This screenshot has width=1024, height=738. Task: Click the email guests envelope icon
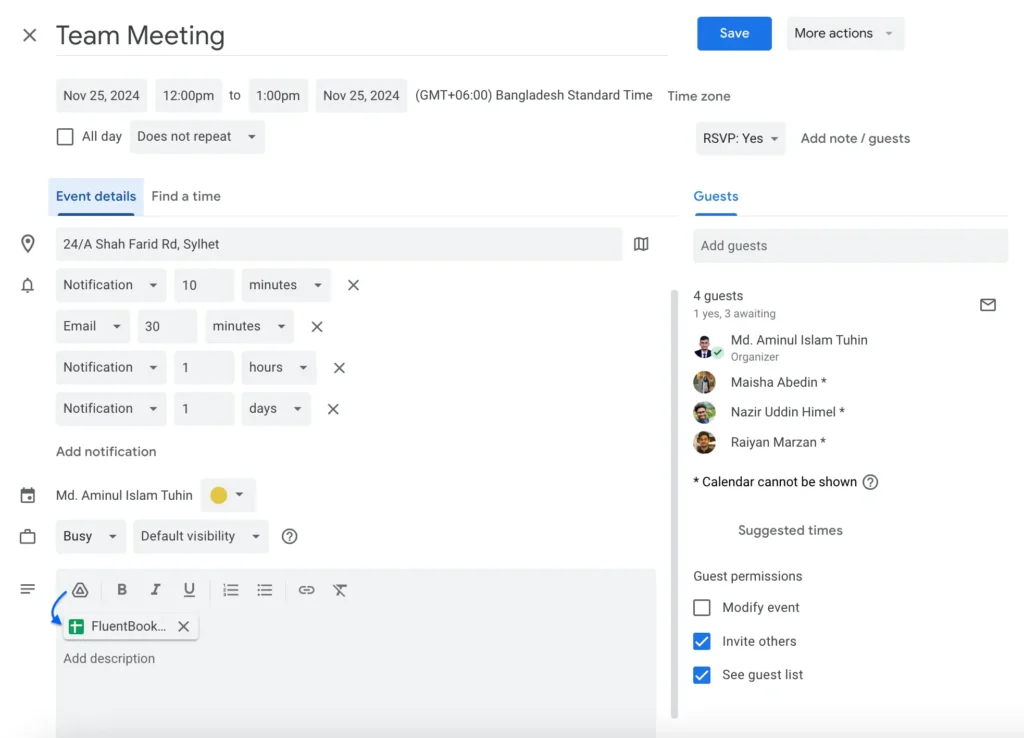[x=987, y=305]
